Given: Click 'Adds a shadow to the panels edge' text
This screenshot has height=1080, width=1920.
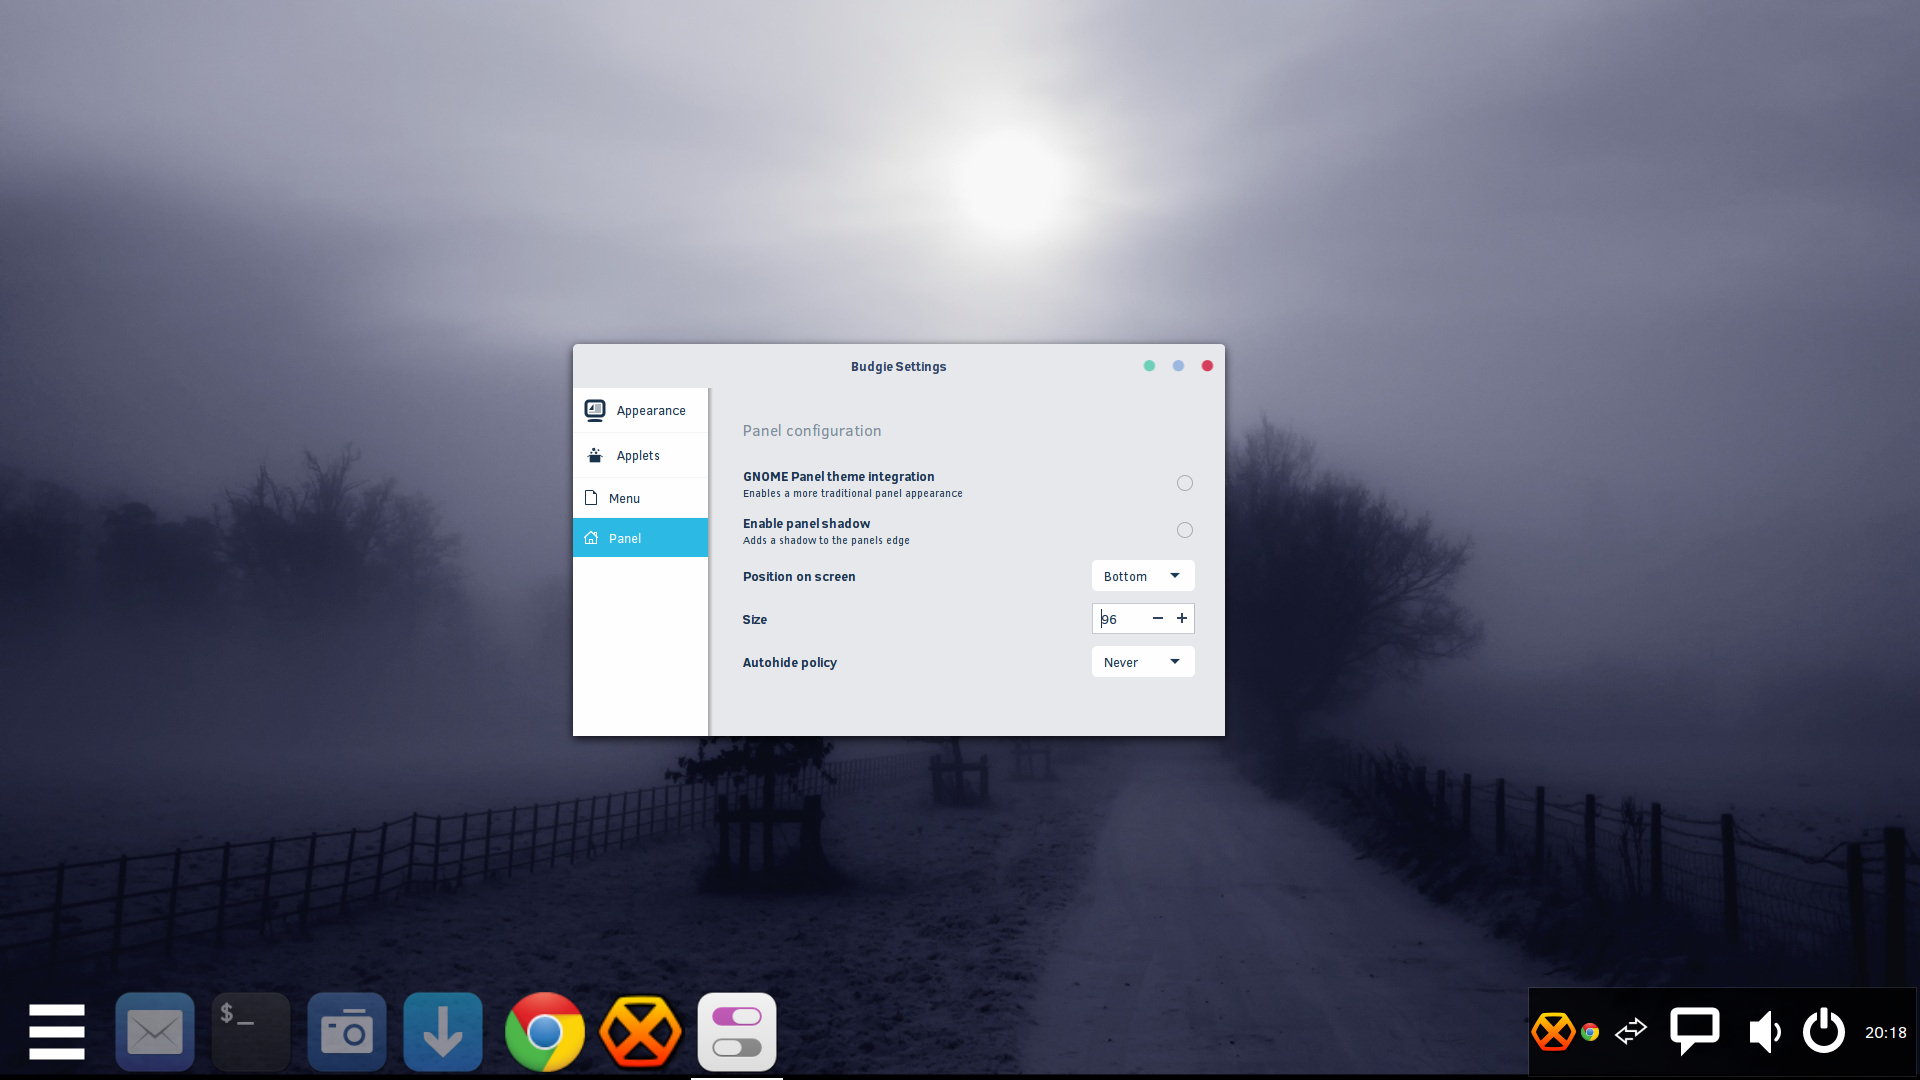Looking at the screenshot, I should (x=826, y=540).
